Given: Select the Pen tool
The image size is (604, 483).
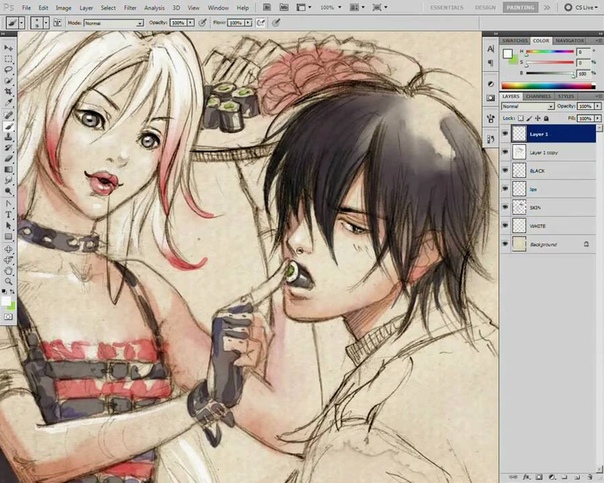Looking at the screenshot, I should (8, 204).
